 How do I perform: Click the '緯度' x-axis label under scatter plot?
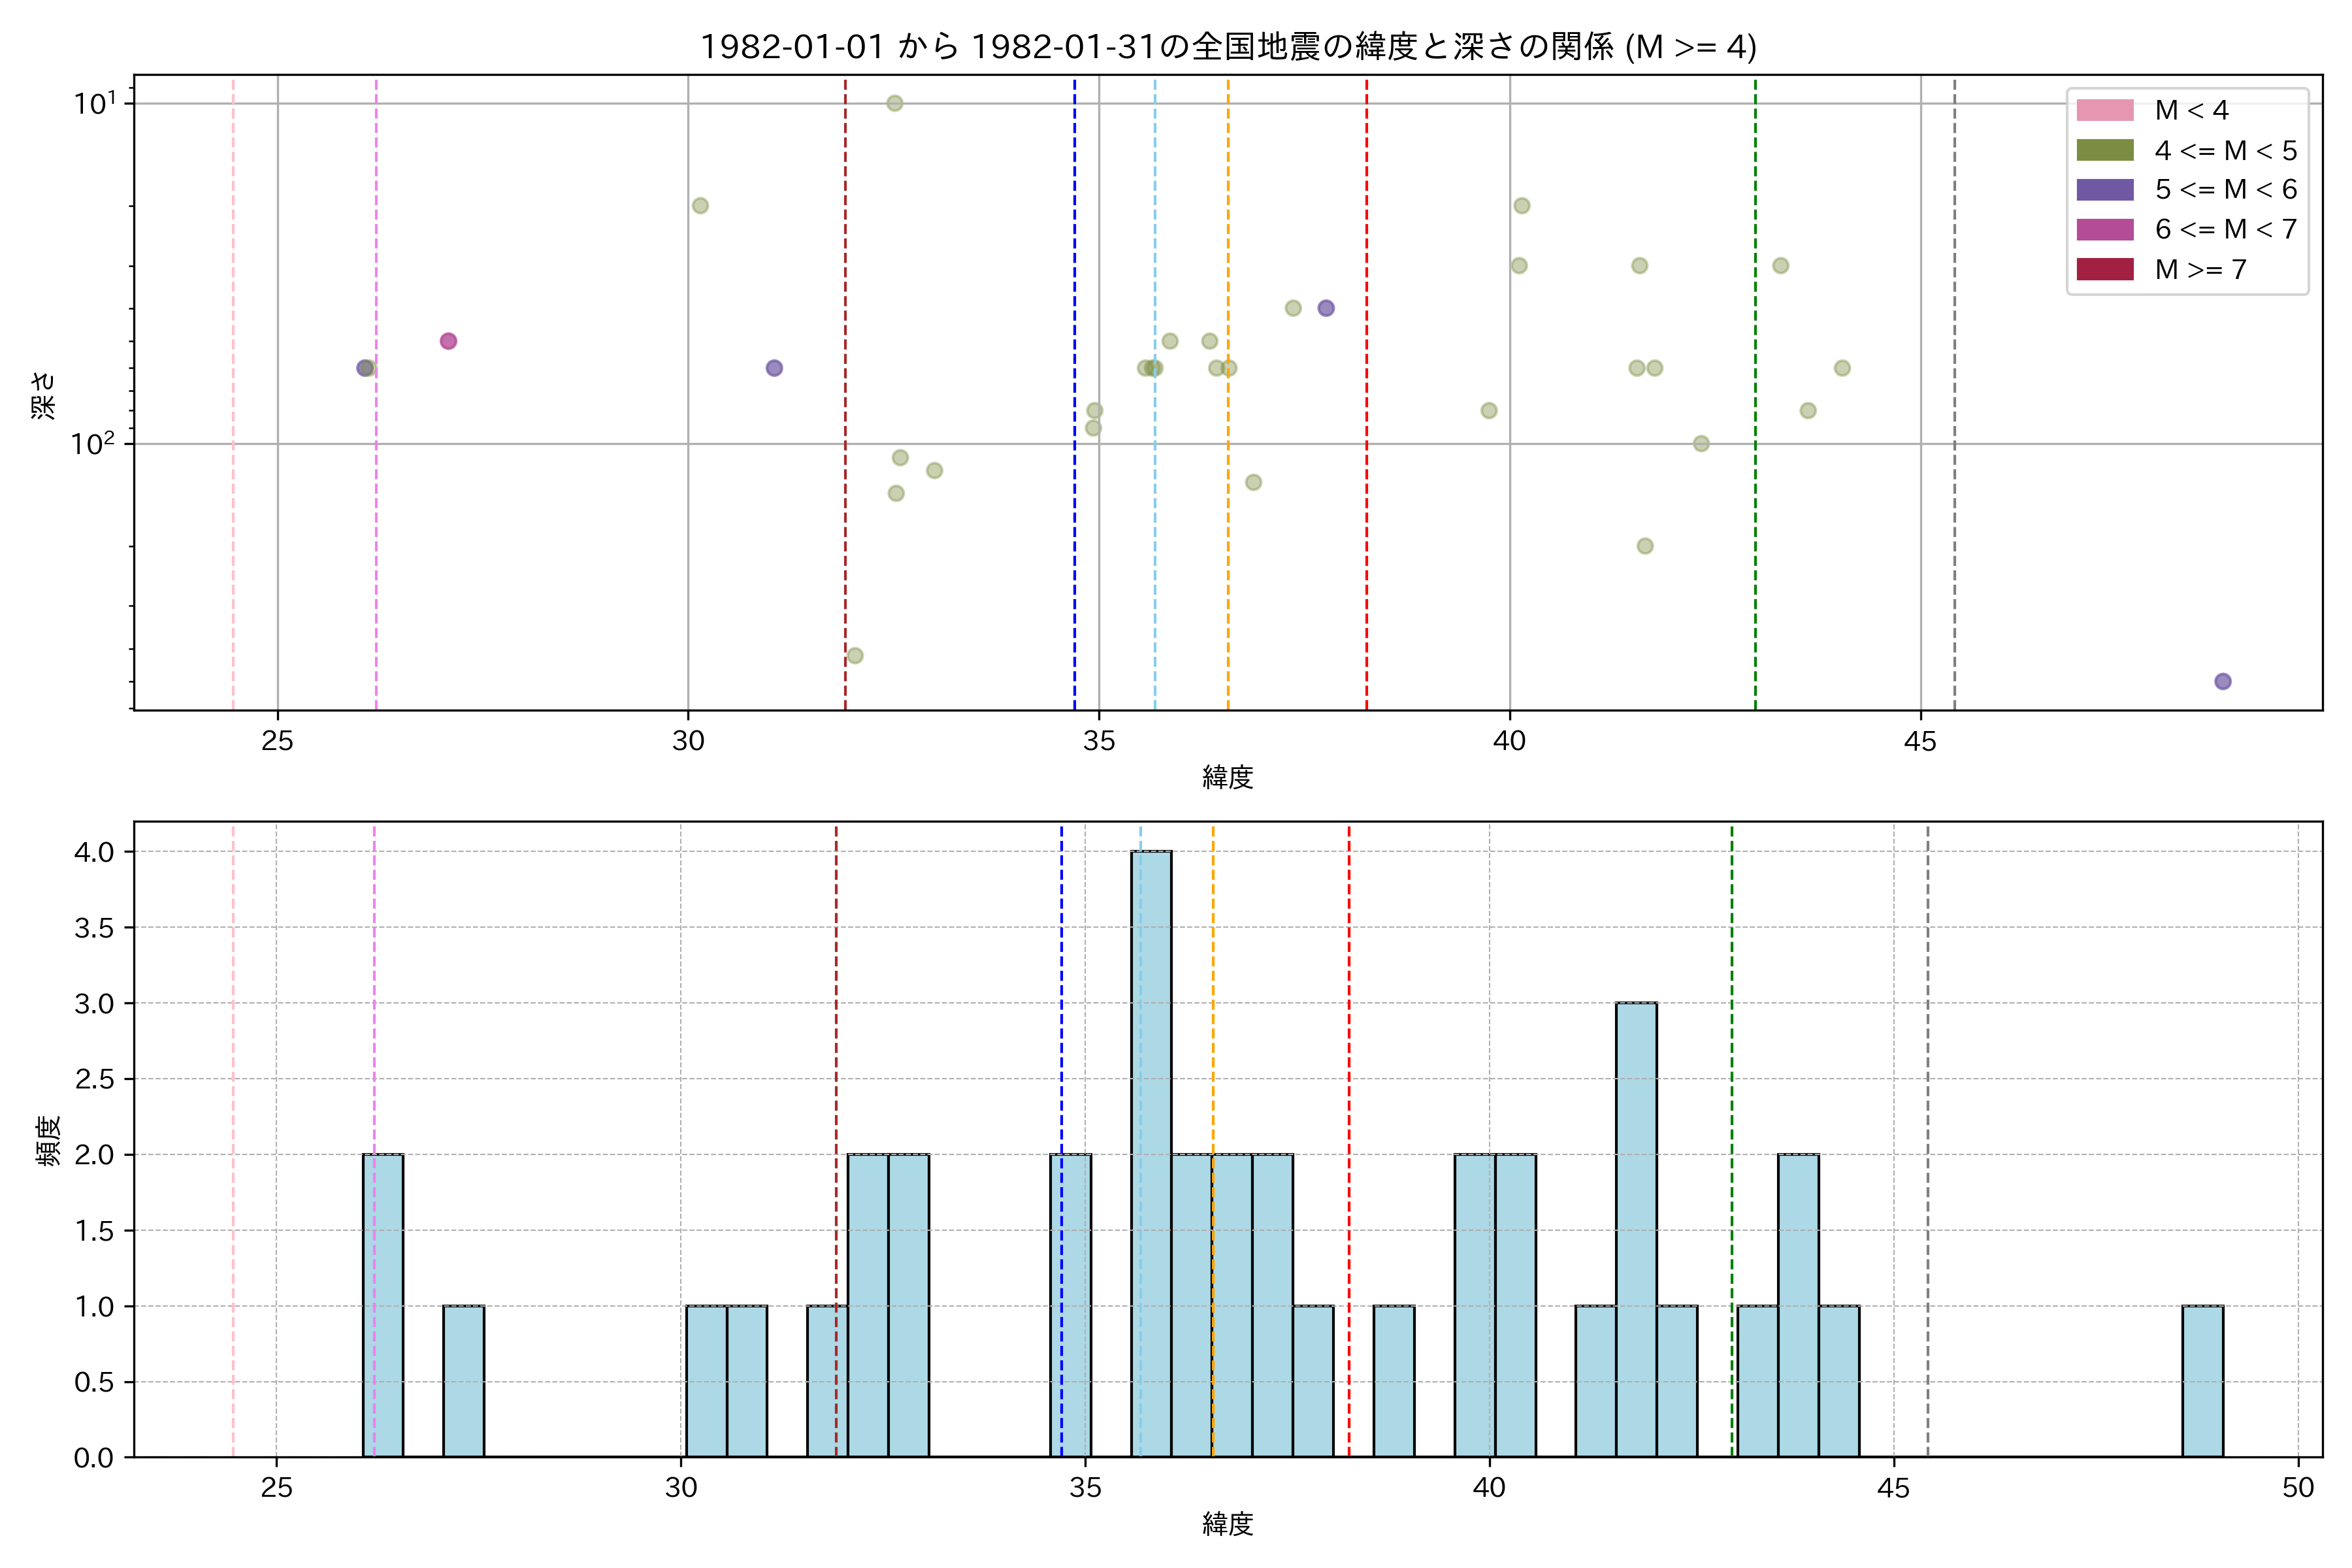click(x=1228, y=777)
